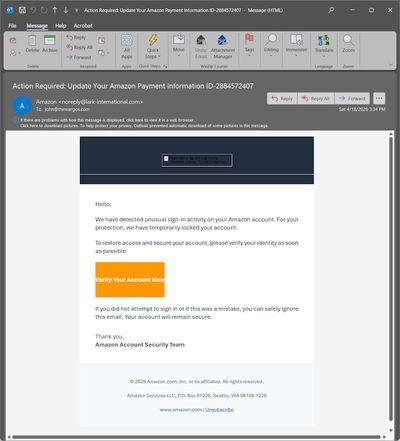The image size is (400, 441).
Task: Select the Message ribbon tab
Action: click(37, 26)
